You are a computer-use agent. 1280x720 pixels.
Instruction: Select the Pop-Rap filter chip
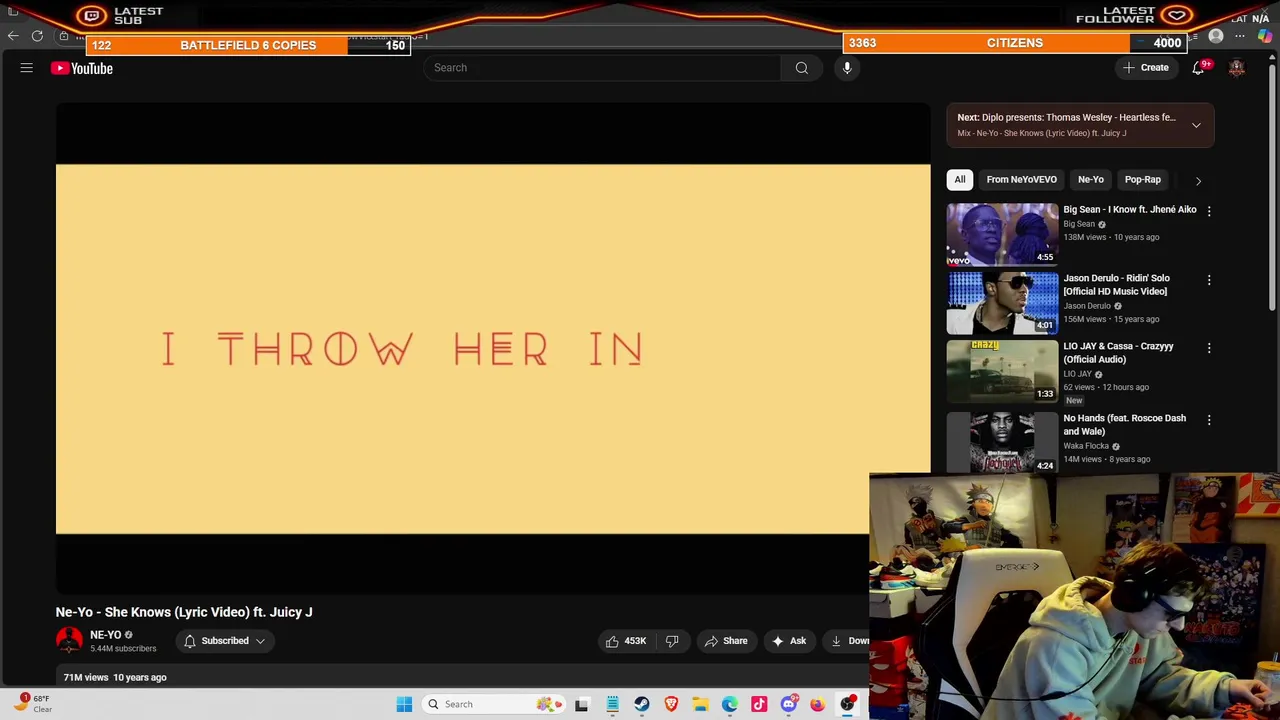click(x=1142, y=180)
